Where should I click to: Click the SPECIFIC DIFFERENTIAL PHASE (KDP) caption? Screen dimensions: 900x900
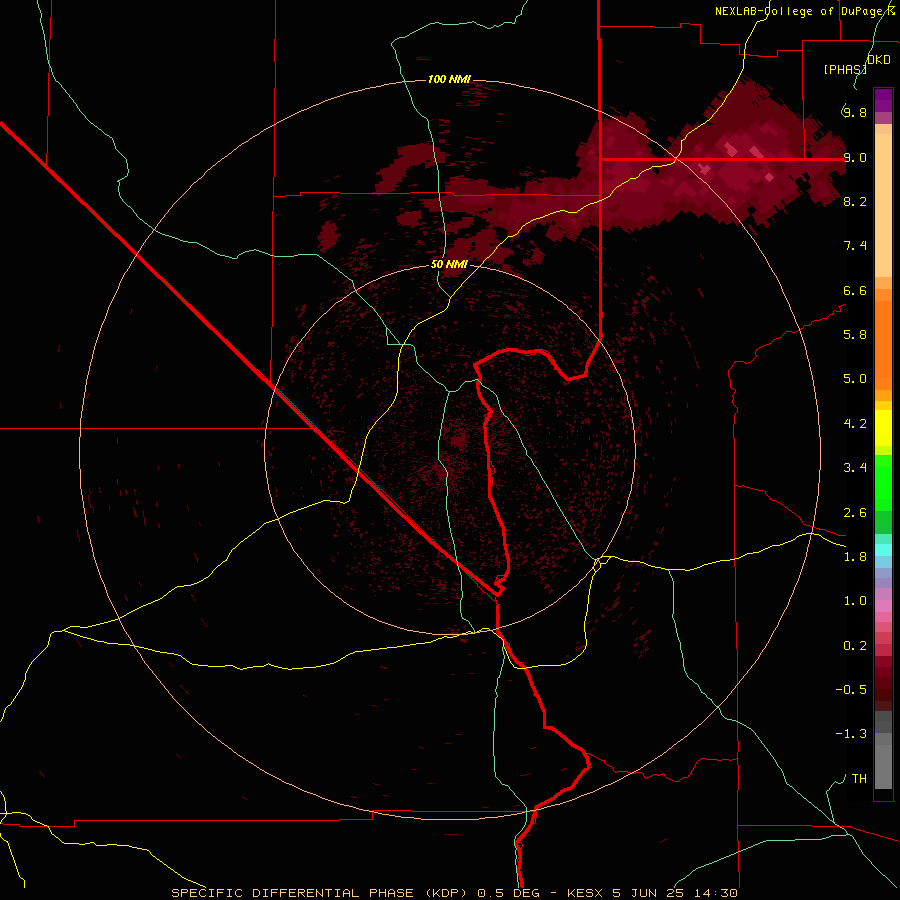click(320, 893)
